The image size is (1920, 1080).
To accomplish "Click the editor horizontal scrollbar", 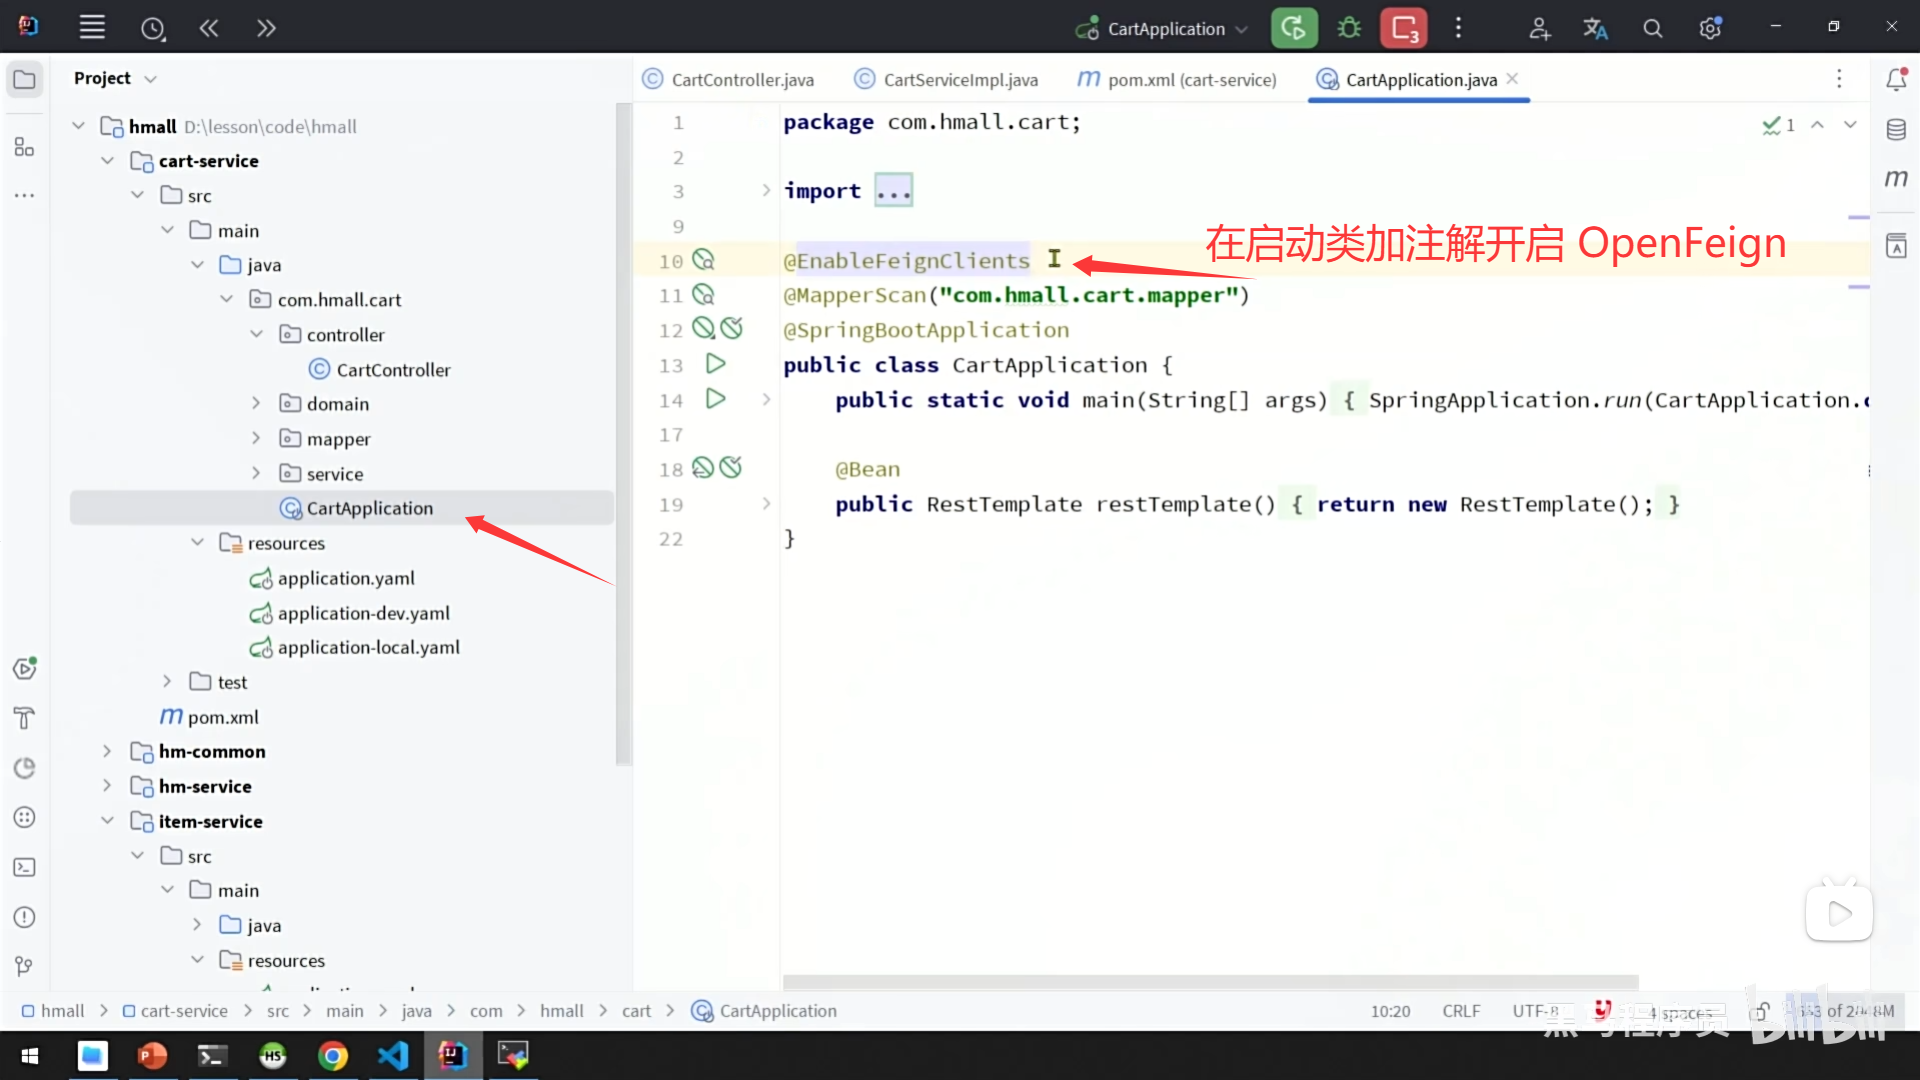I will [1210, 982].
